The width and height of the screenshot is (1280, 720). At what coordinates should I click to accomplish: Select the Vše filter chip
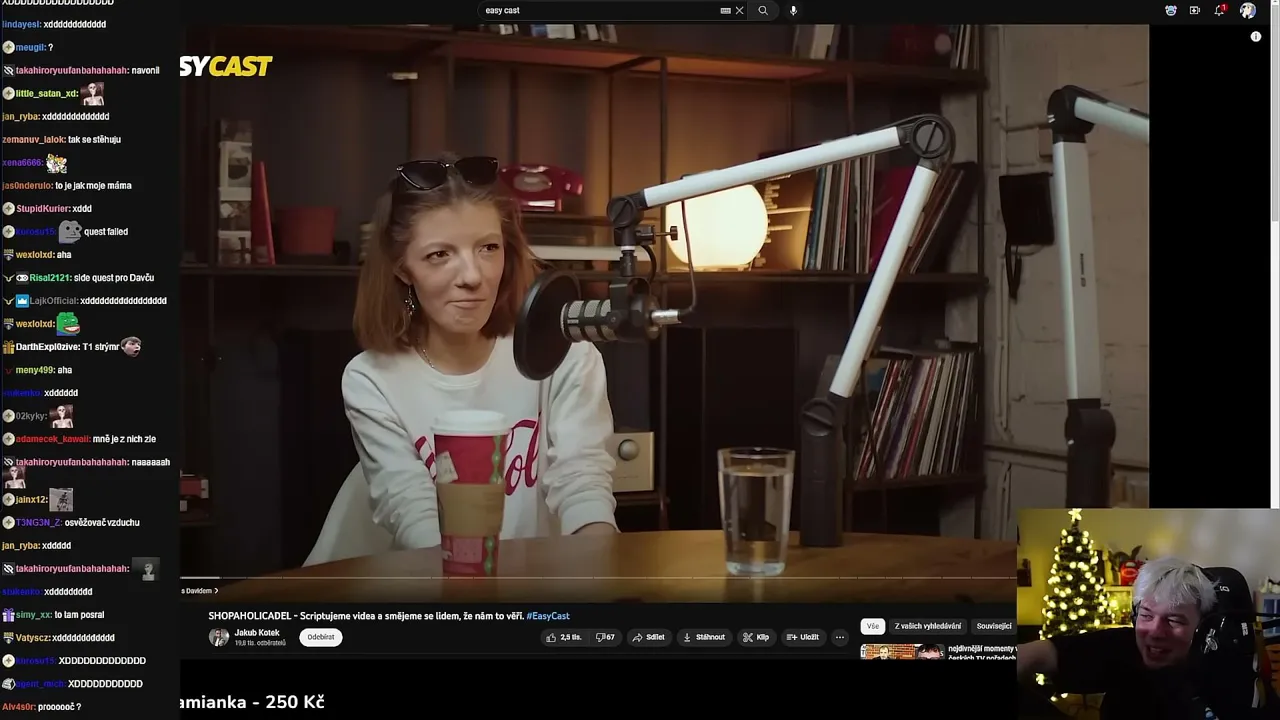[x=873, y=626]
